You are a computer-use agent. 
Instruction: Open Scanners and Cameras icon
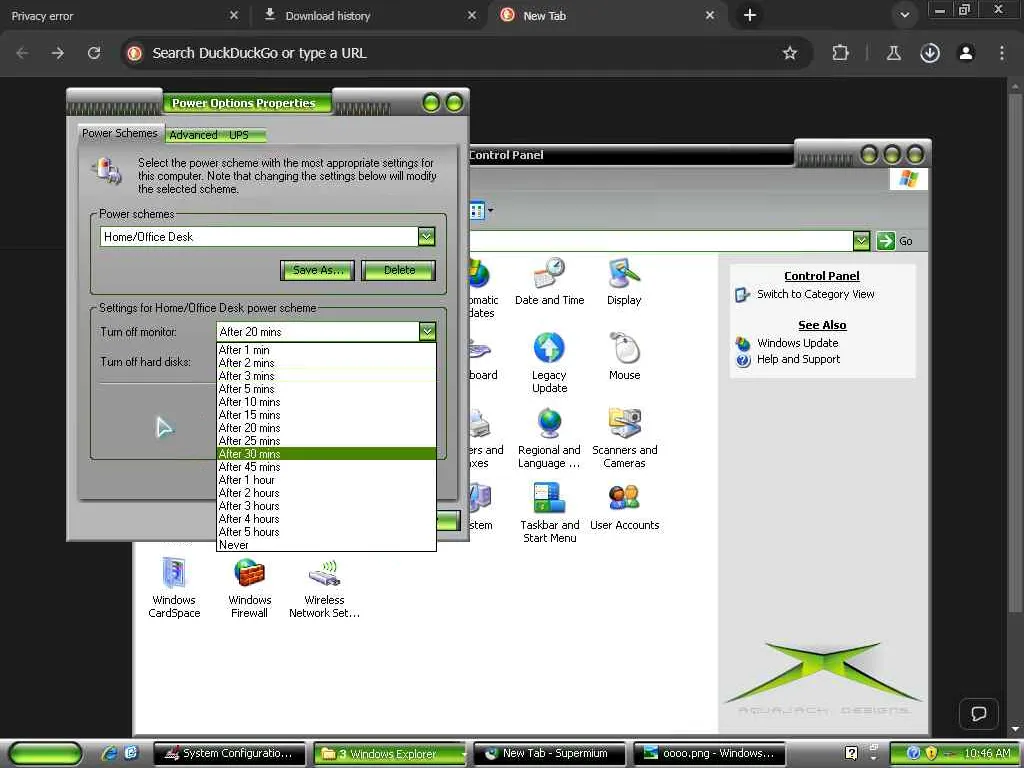(x=624, y=438)
